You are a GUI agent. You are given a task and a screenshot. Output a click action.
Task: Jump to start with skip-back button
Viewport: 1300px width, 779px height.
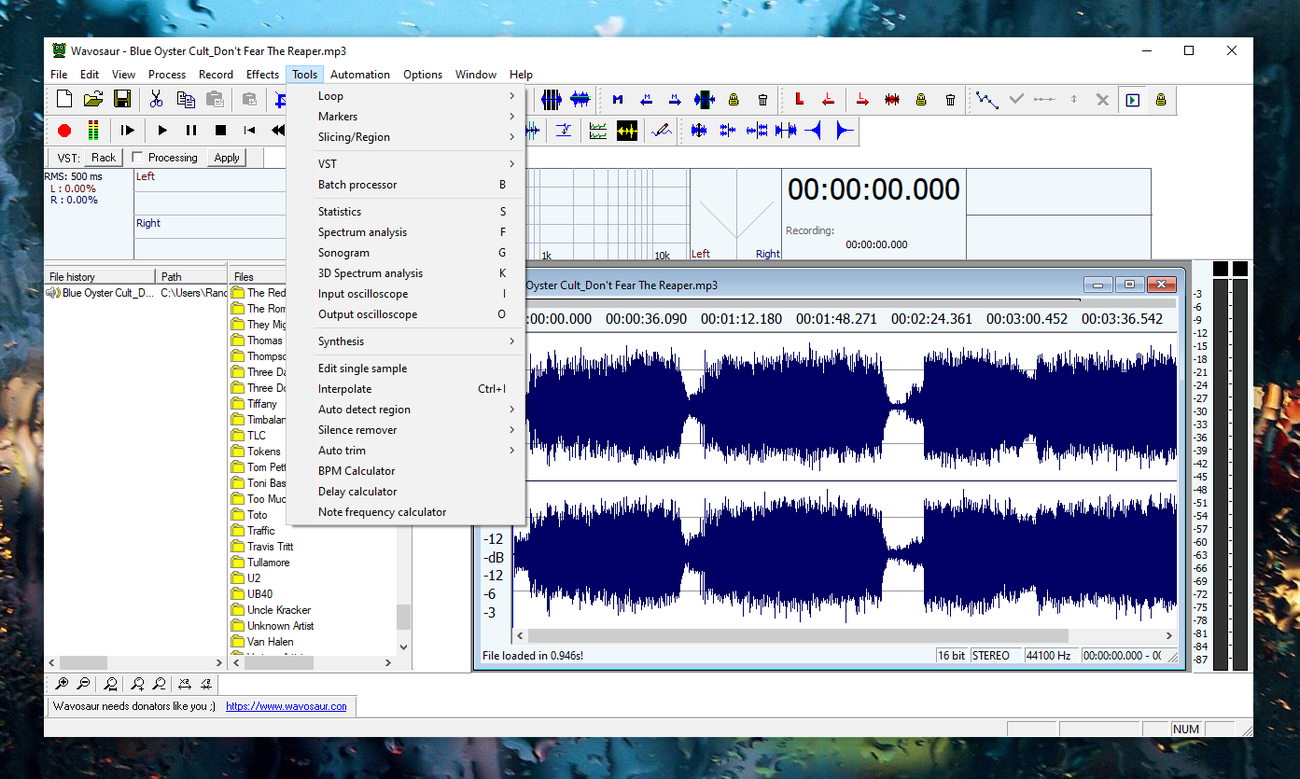tap(249, 130)
